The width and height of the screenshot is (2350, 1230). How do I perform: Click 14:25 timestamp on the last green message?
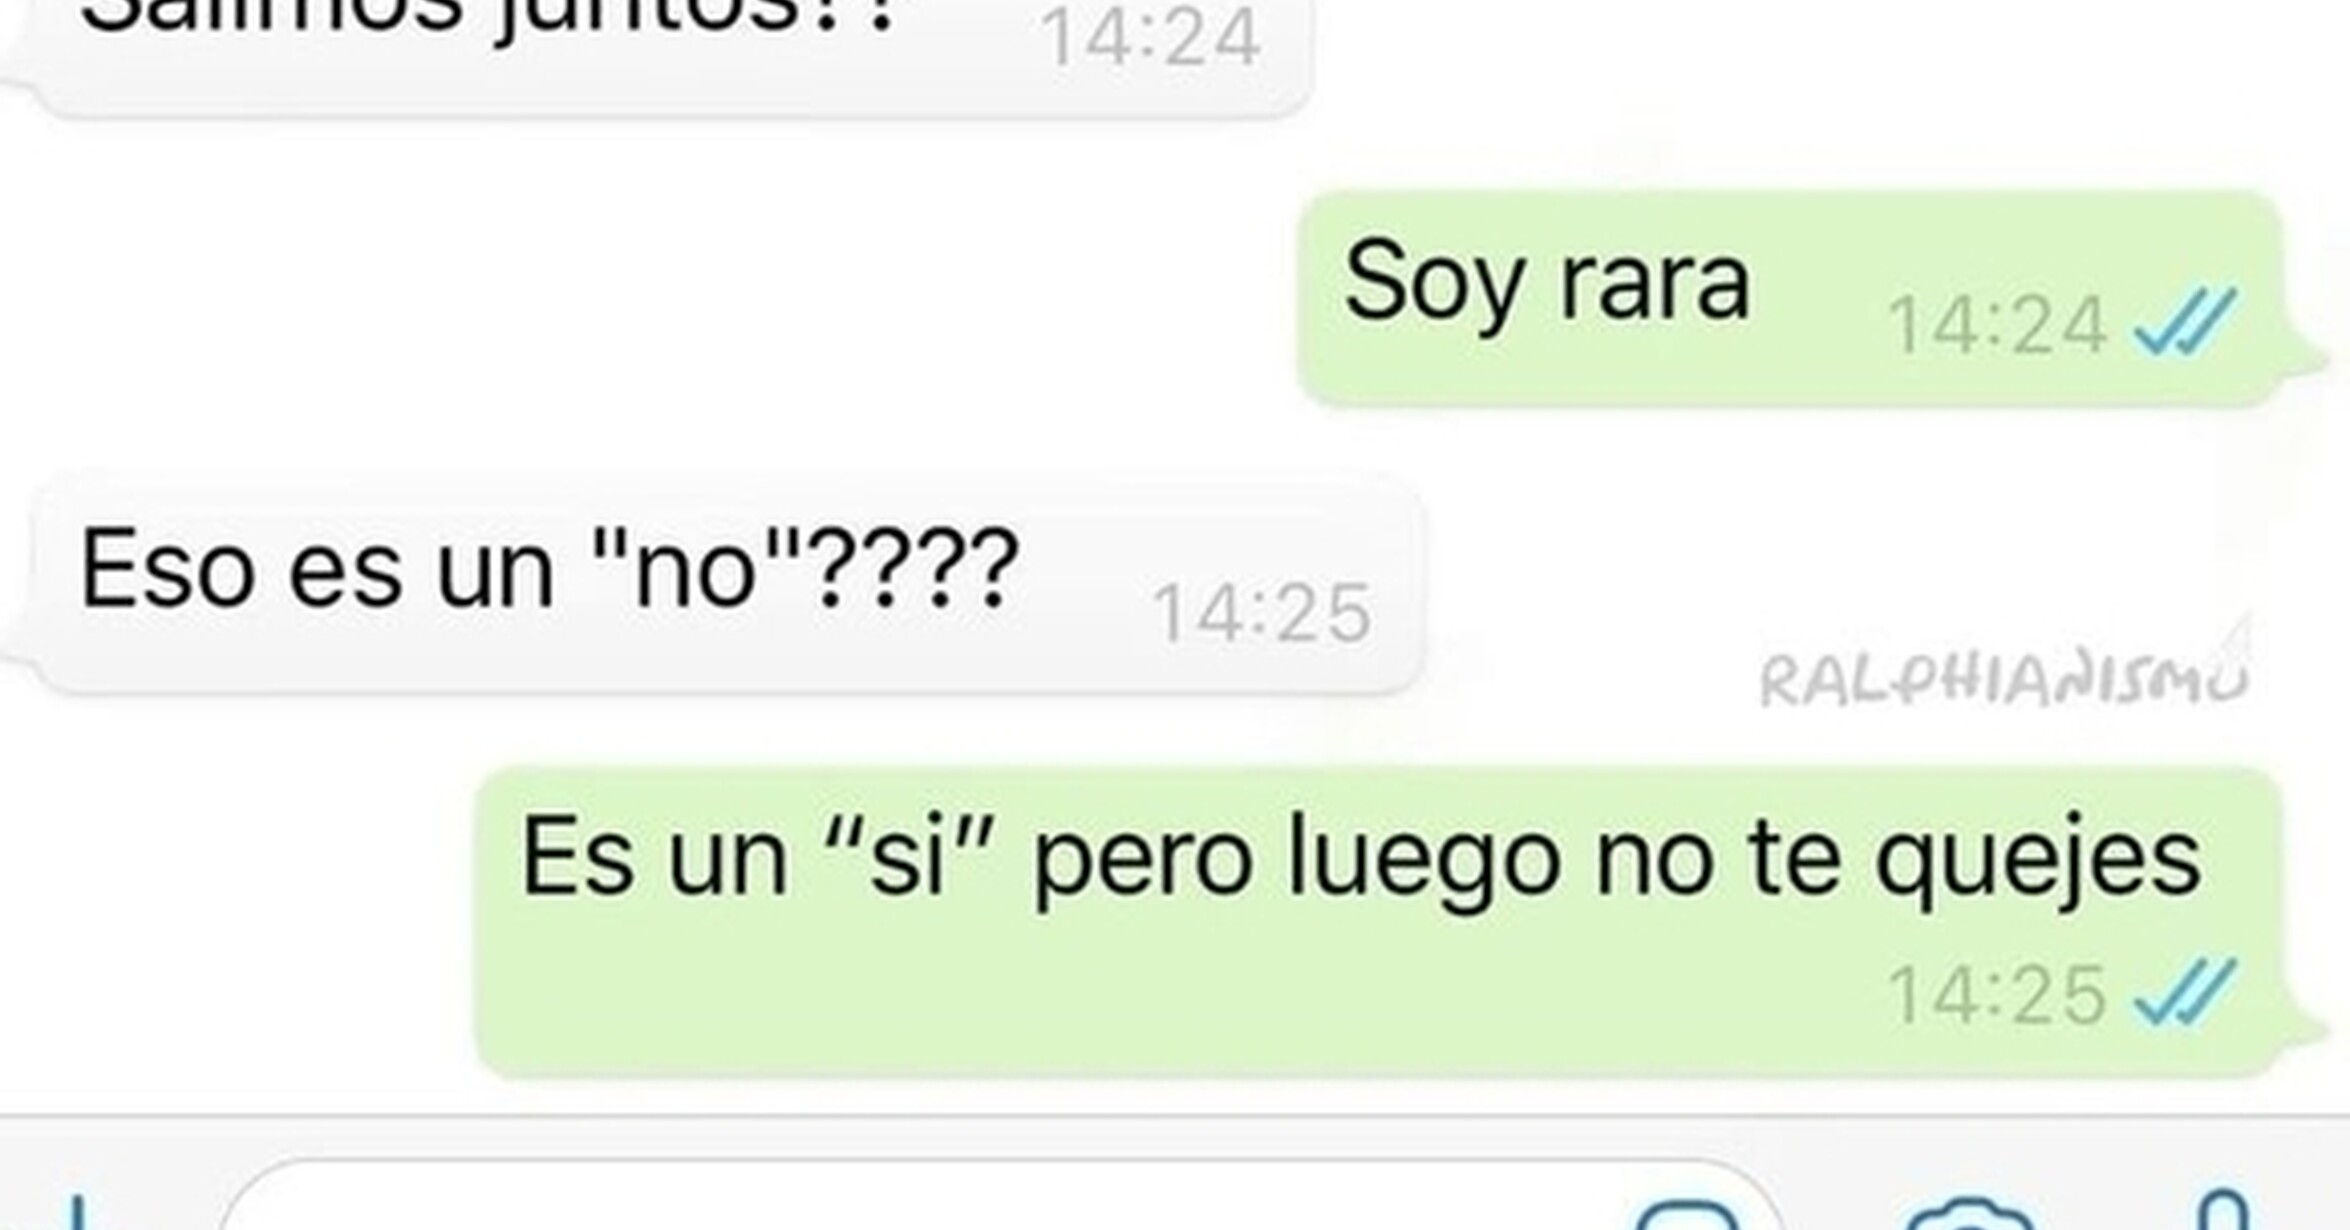[x=1996, y=995]
